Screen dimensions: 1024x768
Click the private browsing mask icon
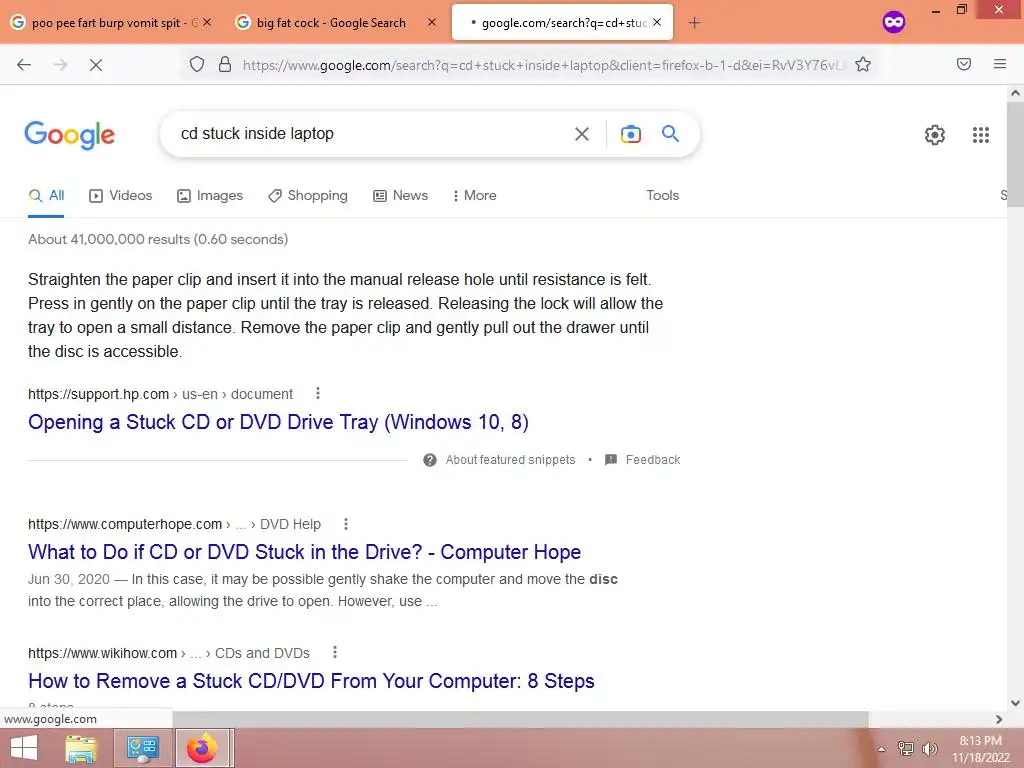pyautogui.click(x=893, y=22)
